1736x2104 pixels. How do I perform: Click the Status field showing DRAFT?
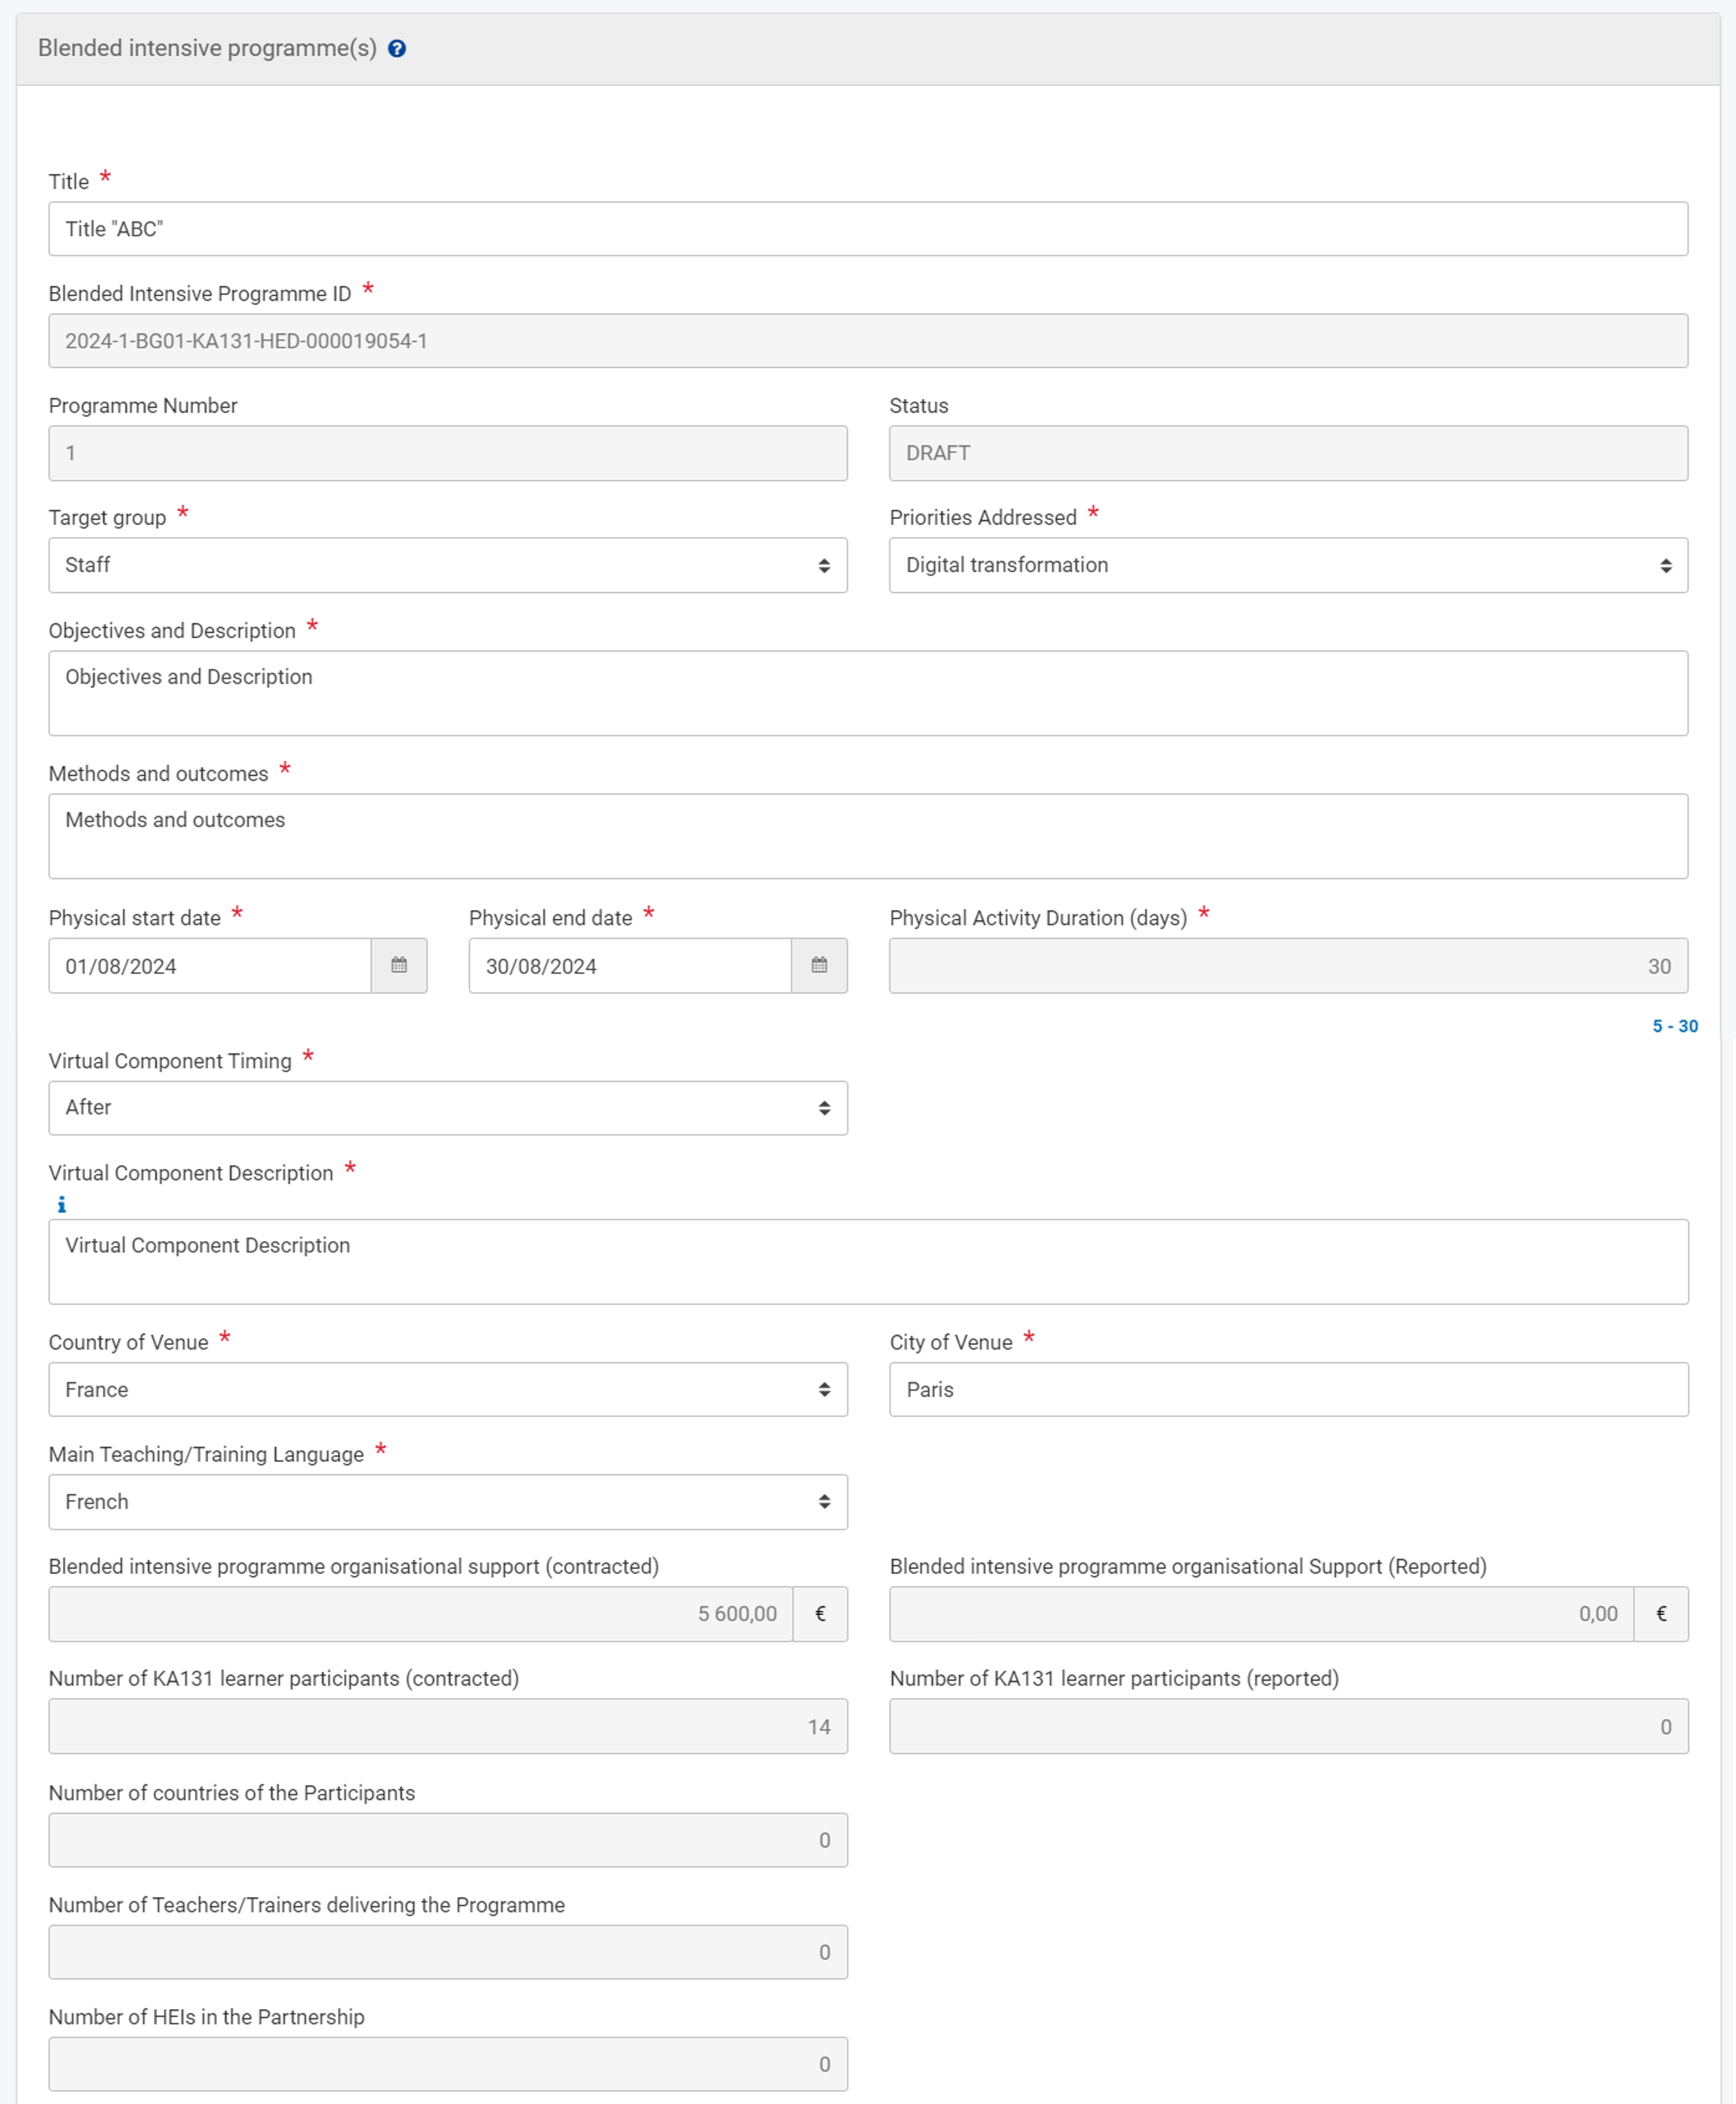1288,453
